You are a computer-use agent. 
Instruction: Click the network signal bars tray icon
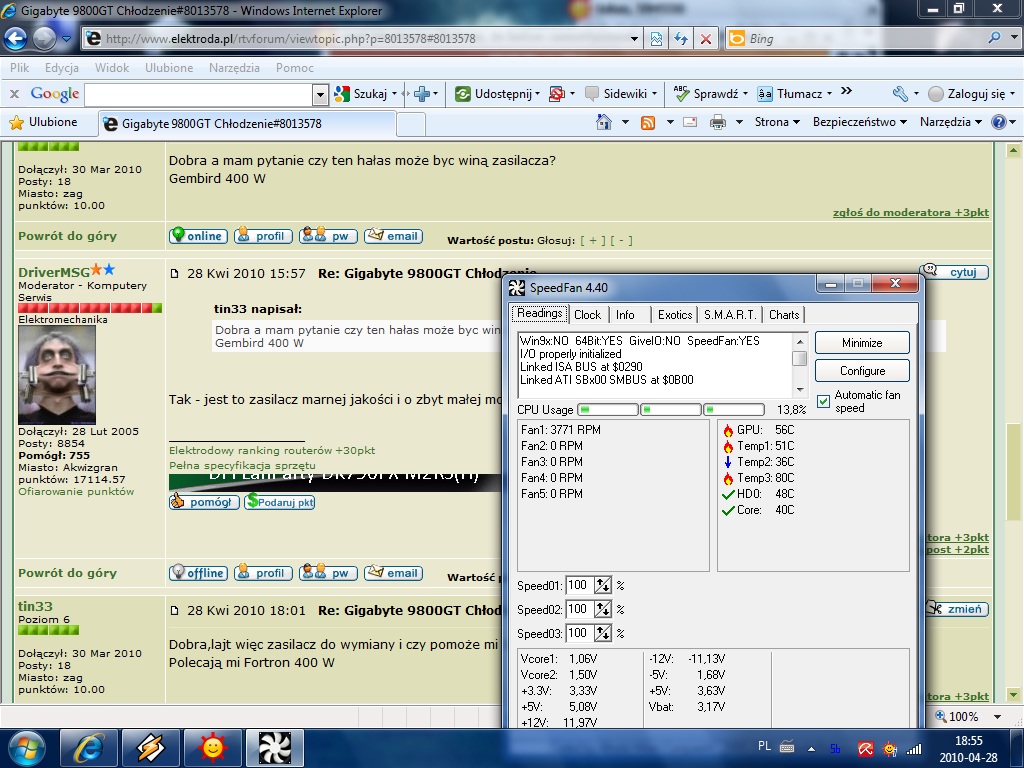point(914,749)
